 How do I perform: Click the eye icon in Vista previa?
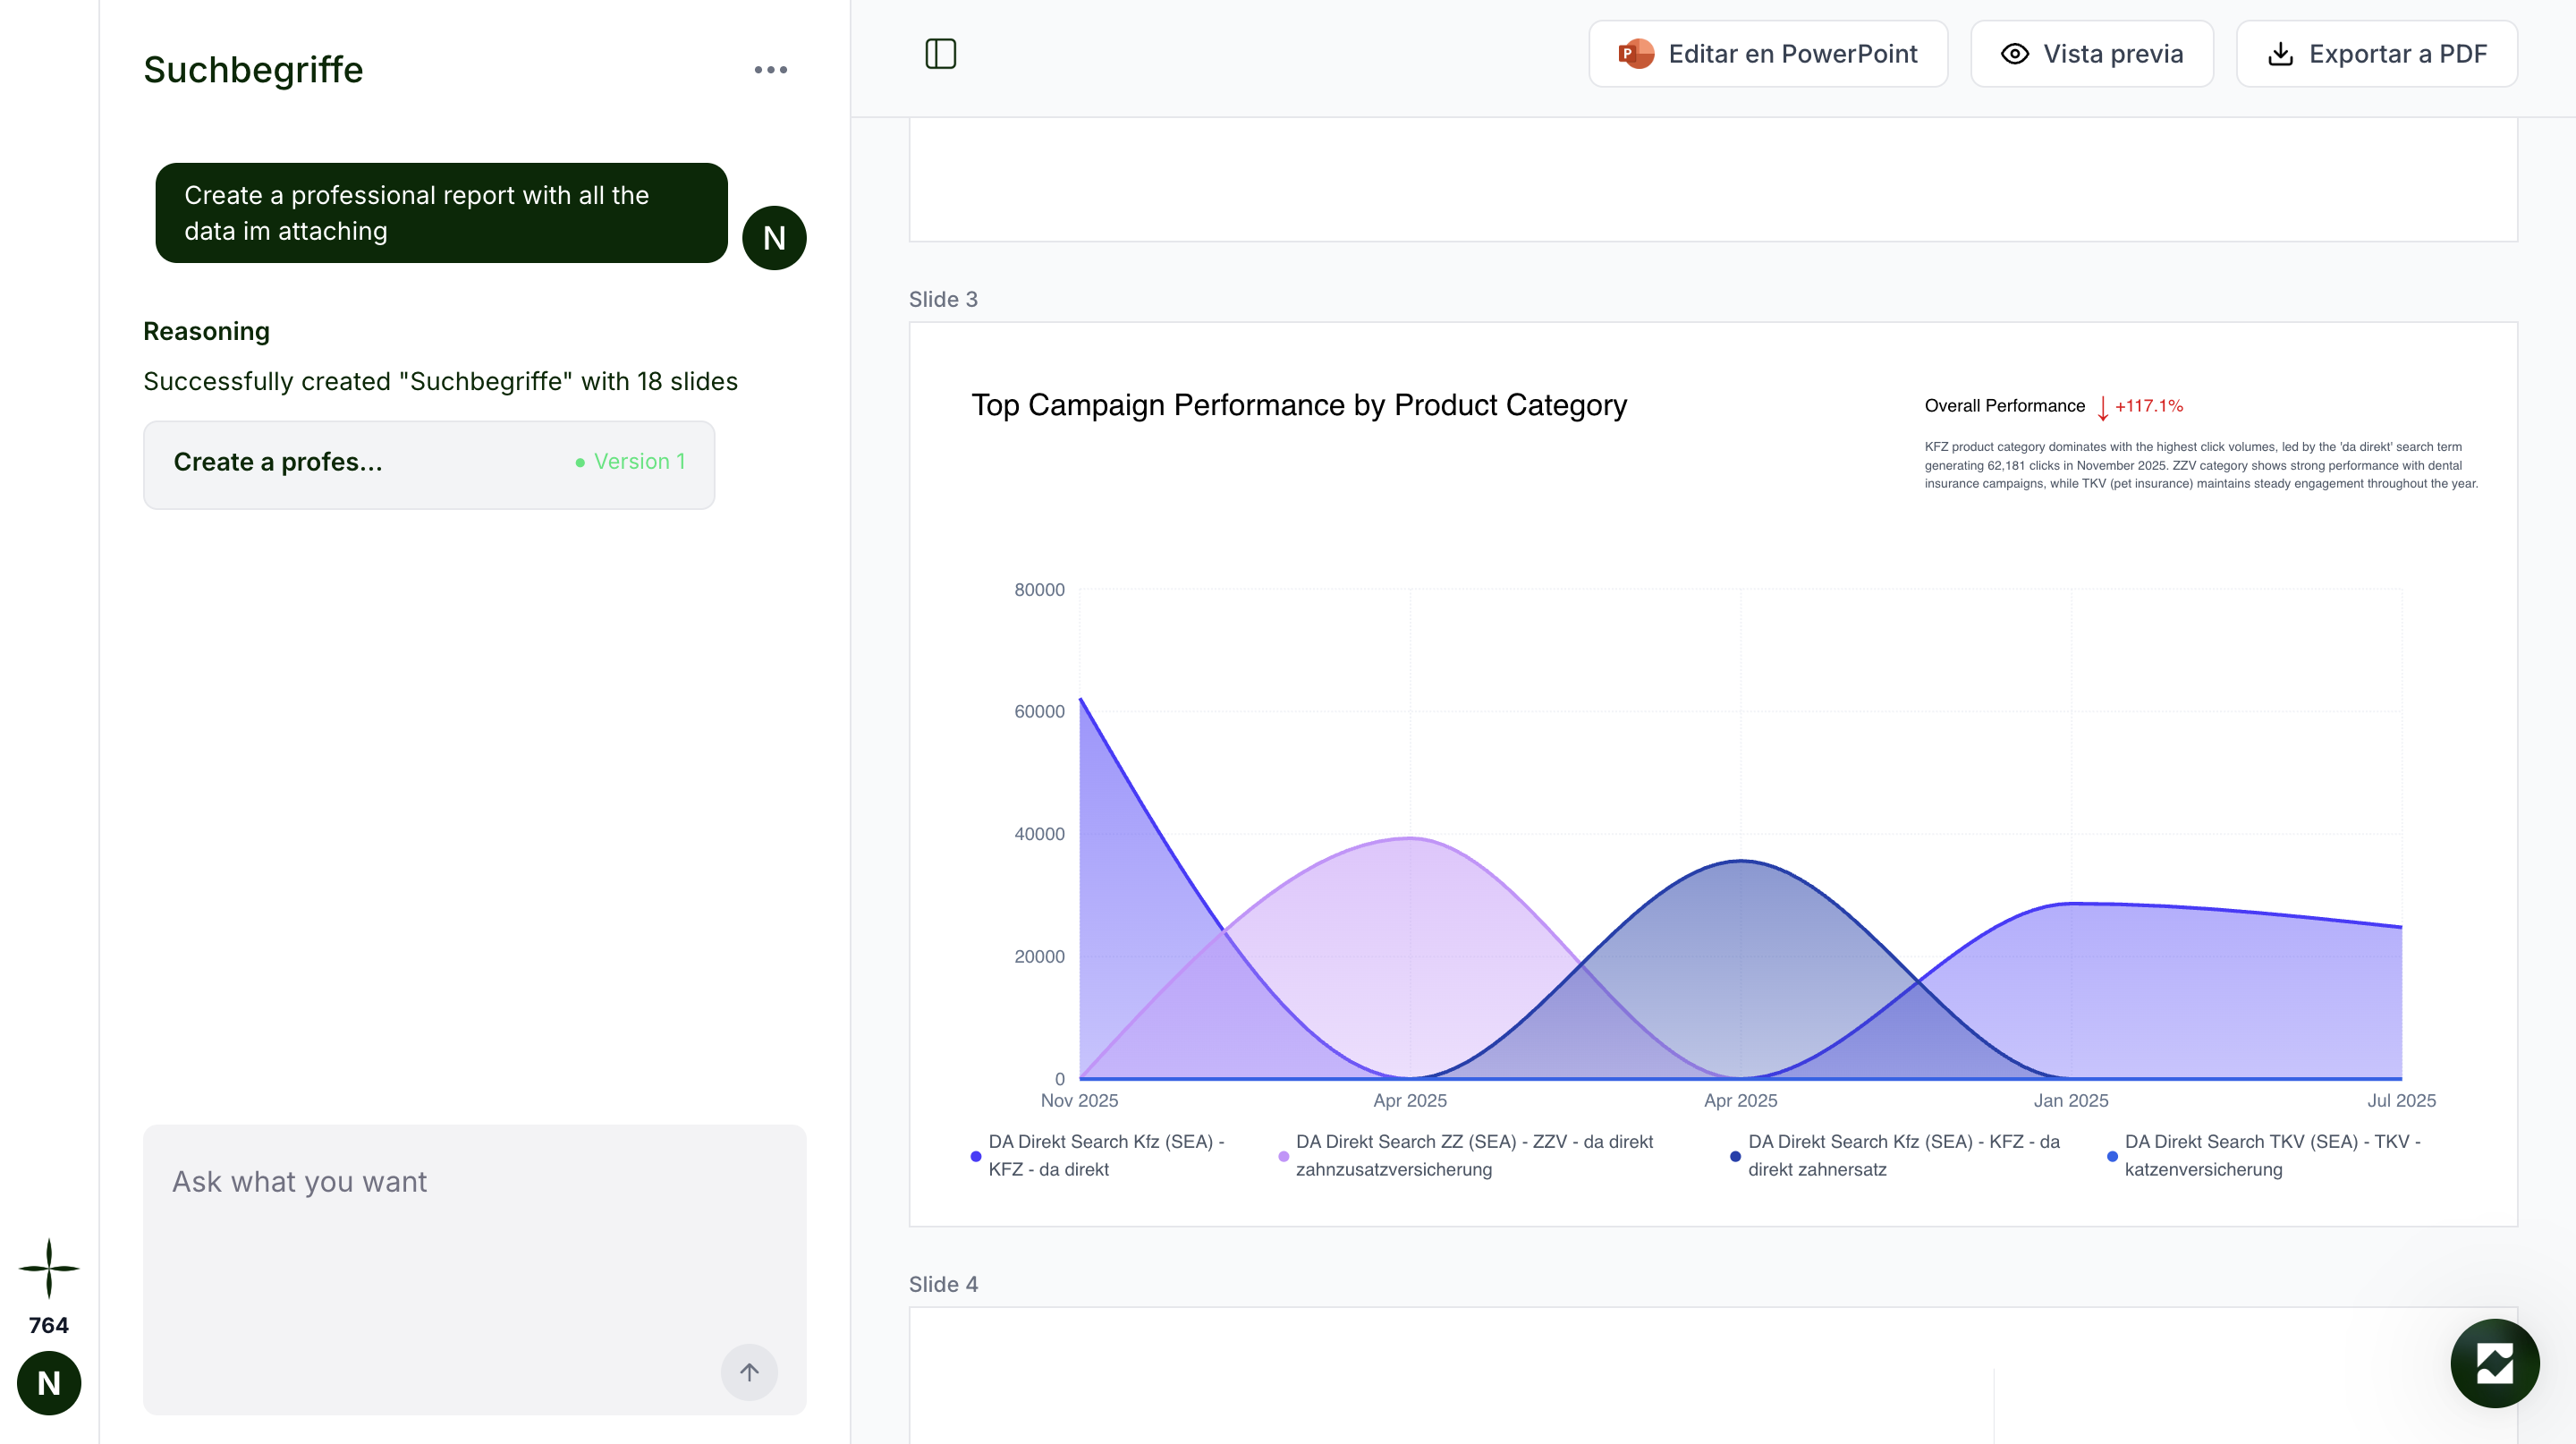point(2014,54)
